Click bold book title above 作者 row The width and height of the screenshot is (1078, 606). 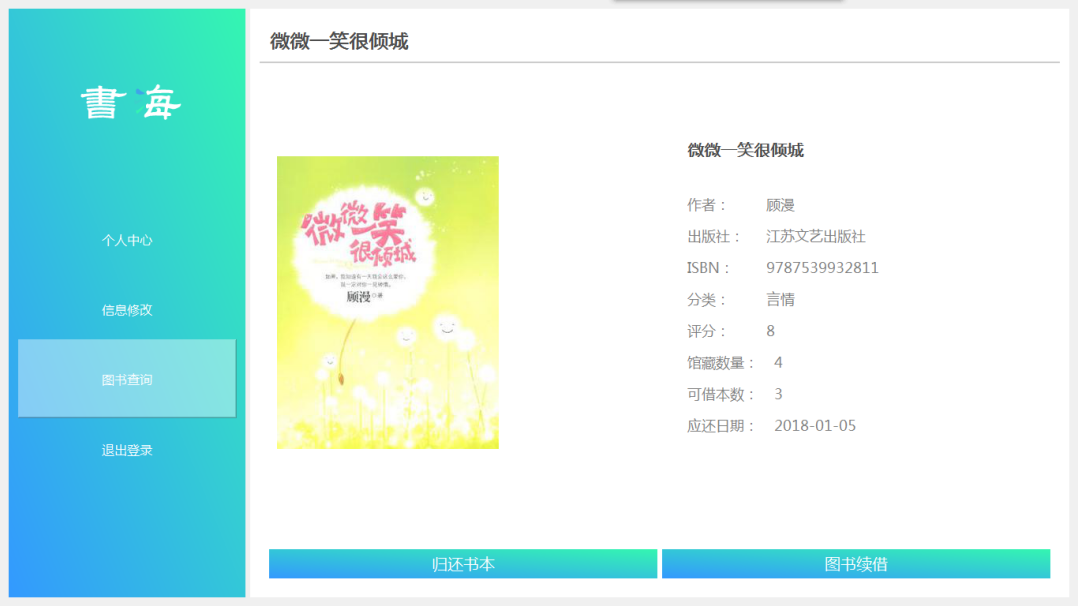coord(745,150)
